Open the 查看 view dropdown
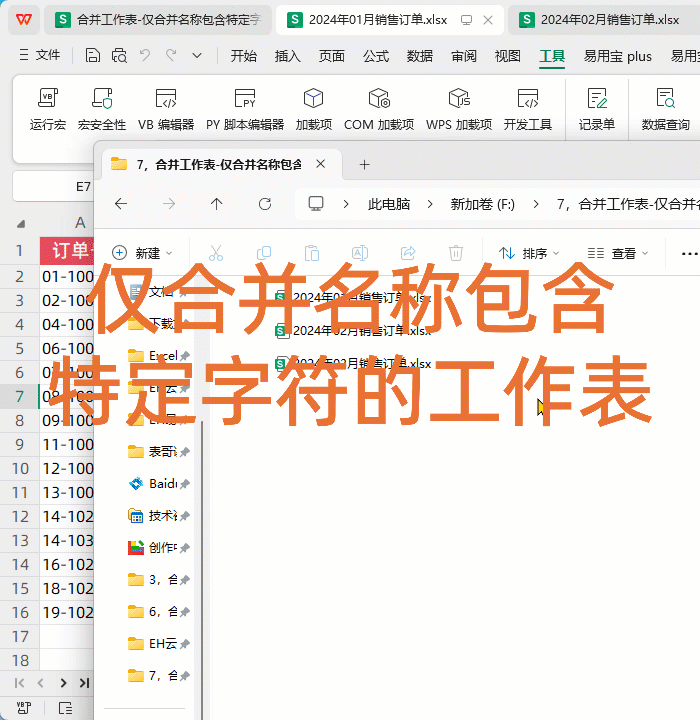This screenshot has width=700, height=720. click(x=618, y=253)
